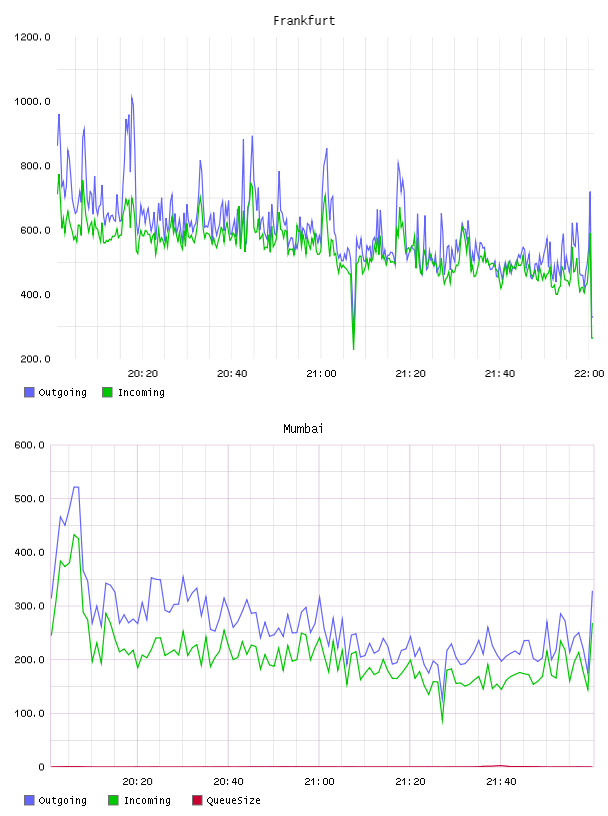The image size is (608, 816).
Task: Click the red QueueSize swatch in Mumbai legend
Action: (x=197, y=800)
